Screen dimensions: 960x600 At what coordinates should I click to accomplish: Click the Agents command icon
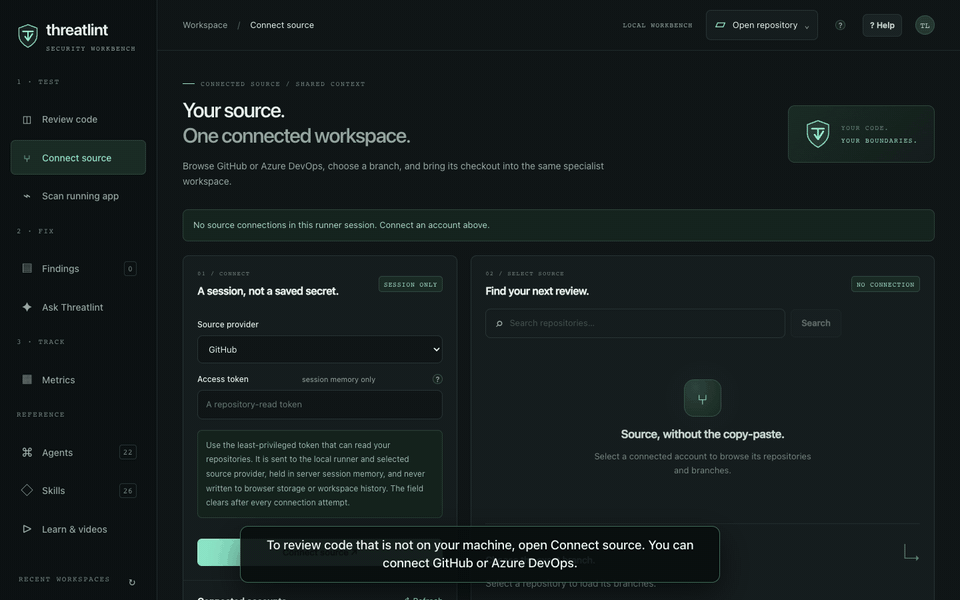click(x=27, y=452)
